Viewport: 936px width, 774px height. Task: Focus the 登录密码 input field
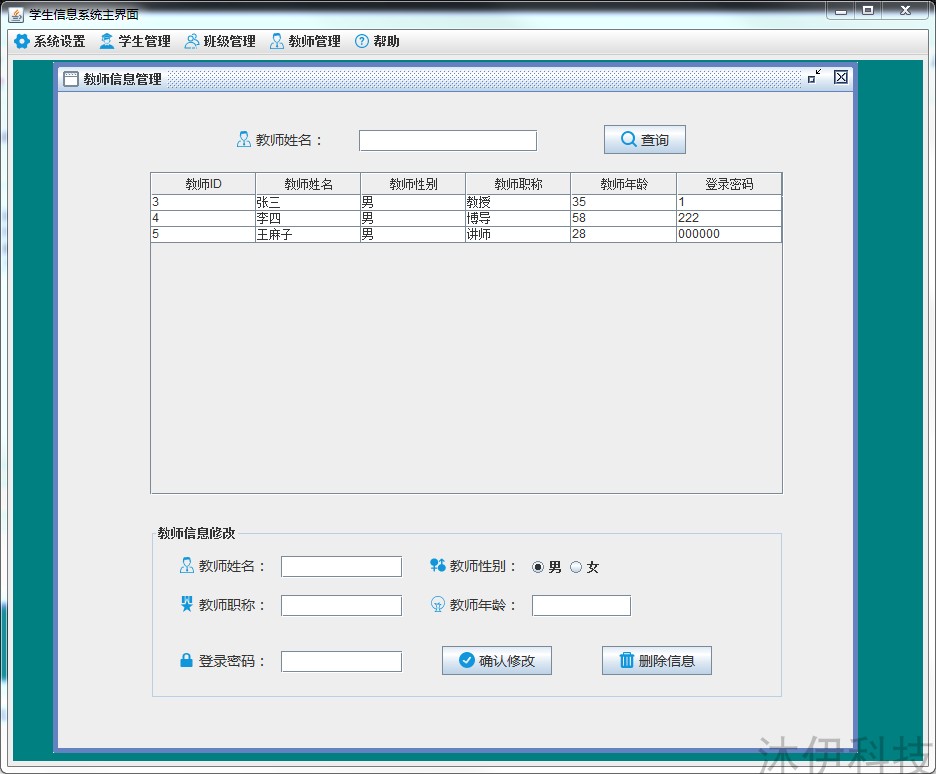pos(341,661)
